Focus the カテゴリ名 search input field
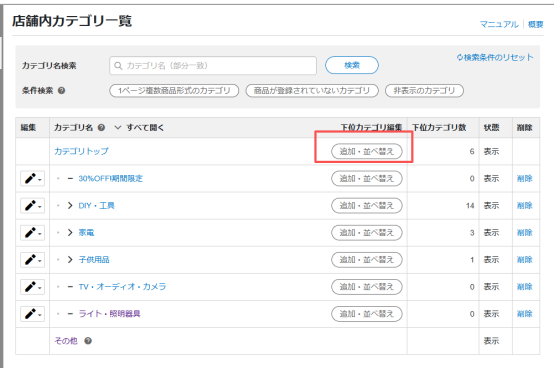 coord(213,66)
